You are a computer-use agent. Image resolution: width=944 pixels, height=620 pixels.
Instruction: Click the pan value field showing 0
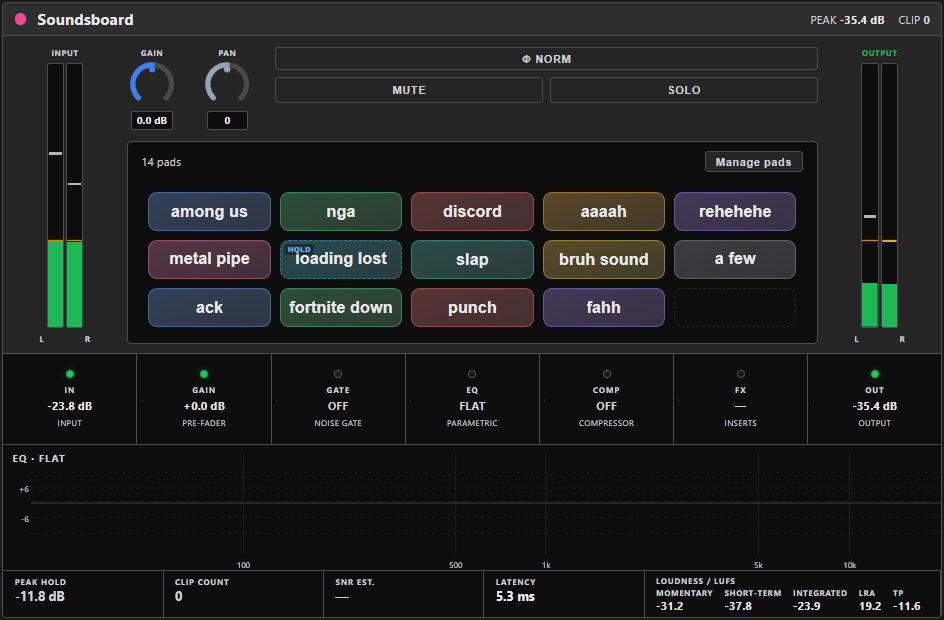pos(227,120)
